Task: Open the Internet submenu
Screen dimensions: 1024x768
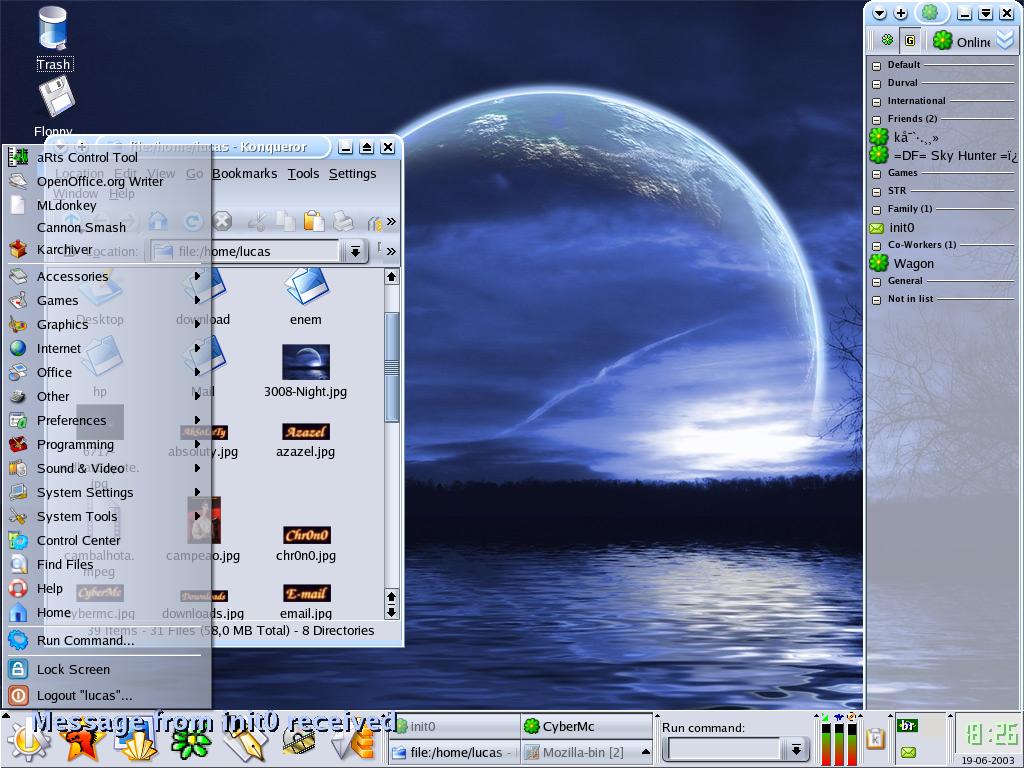Action: click(x=104, y=348)
